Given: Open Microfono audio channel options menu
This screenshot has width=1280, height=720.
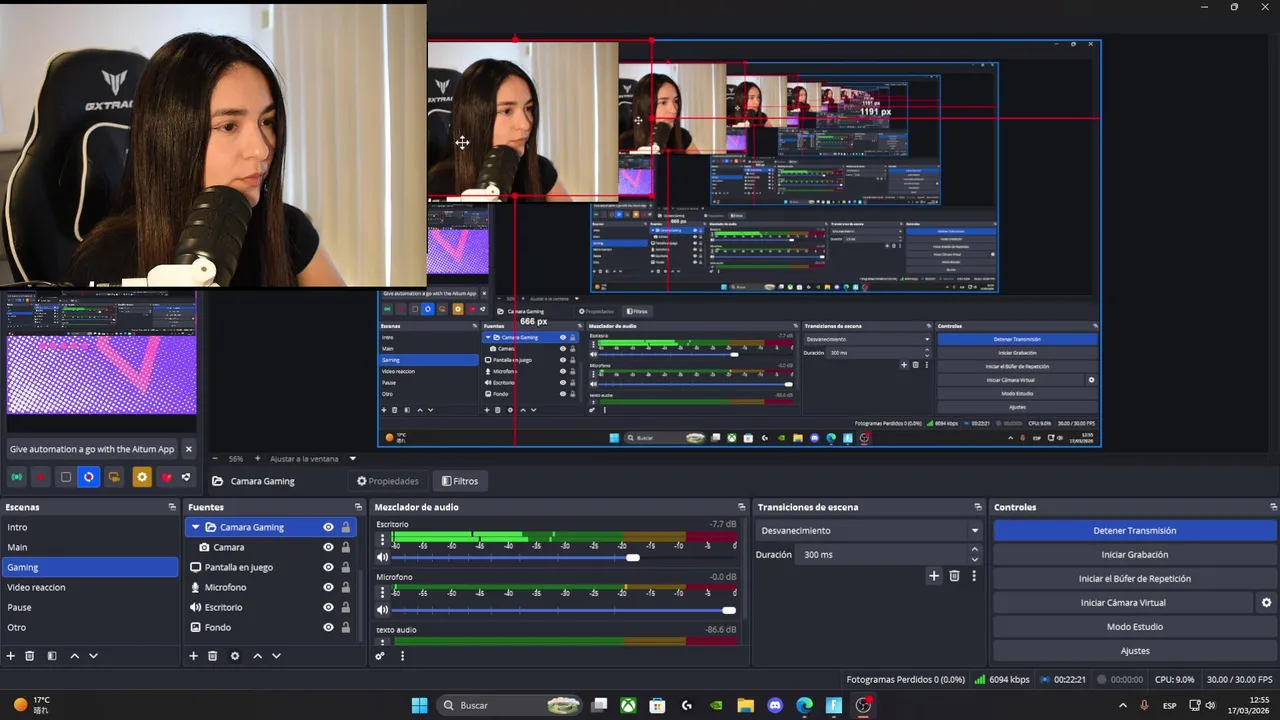Looking at the screenshot, I should pyautogui.click(x=382, y=593).
